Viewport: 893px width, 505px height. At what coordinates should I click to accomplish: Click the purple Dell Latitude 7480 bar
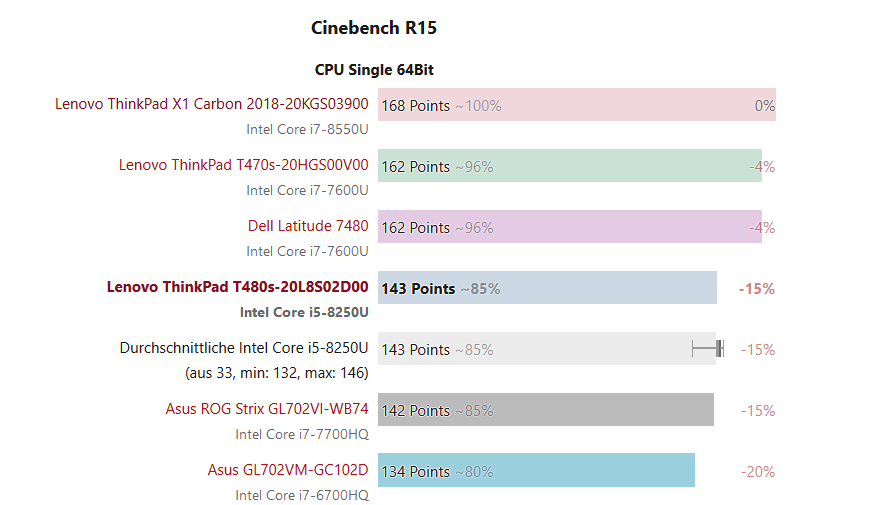point(620,227)
